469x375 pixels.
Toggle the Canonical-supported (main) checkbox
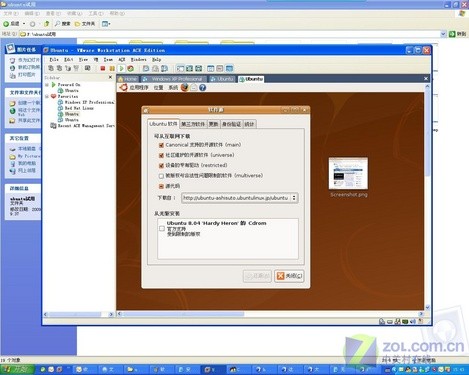tap(161, 145)
